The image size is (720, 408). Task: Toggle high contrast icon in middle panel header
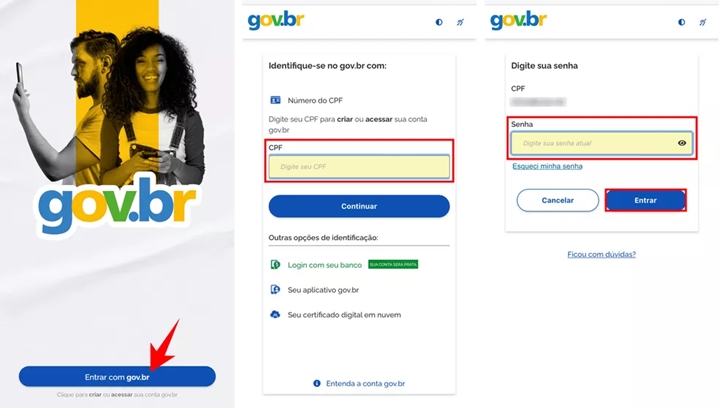point(439,22)
